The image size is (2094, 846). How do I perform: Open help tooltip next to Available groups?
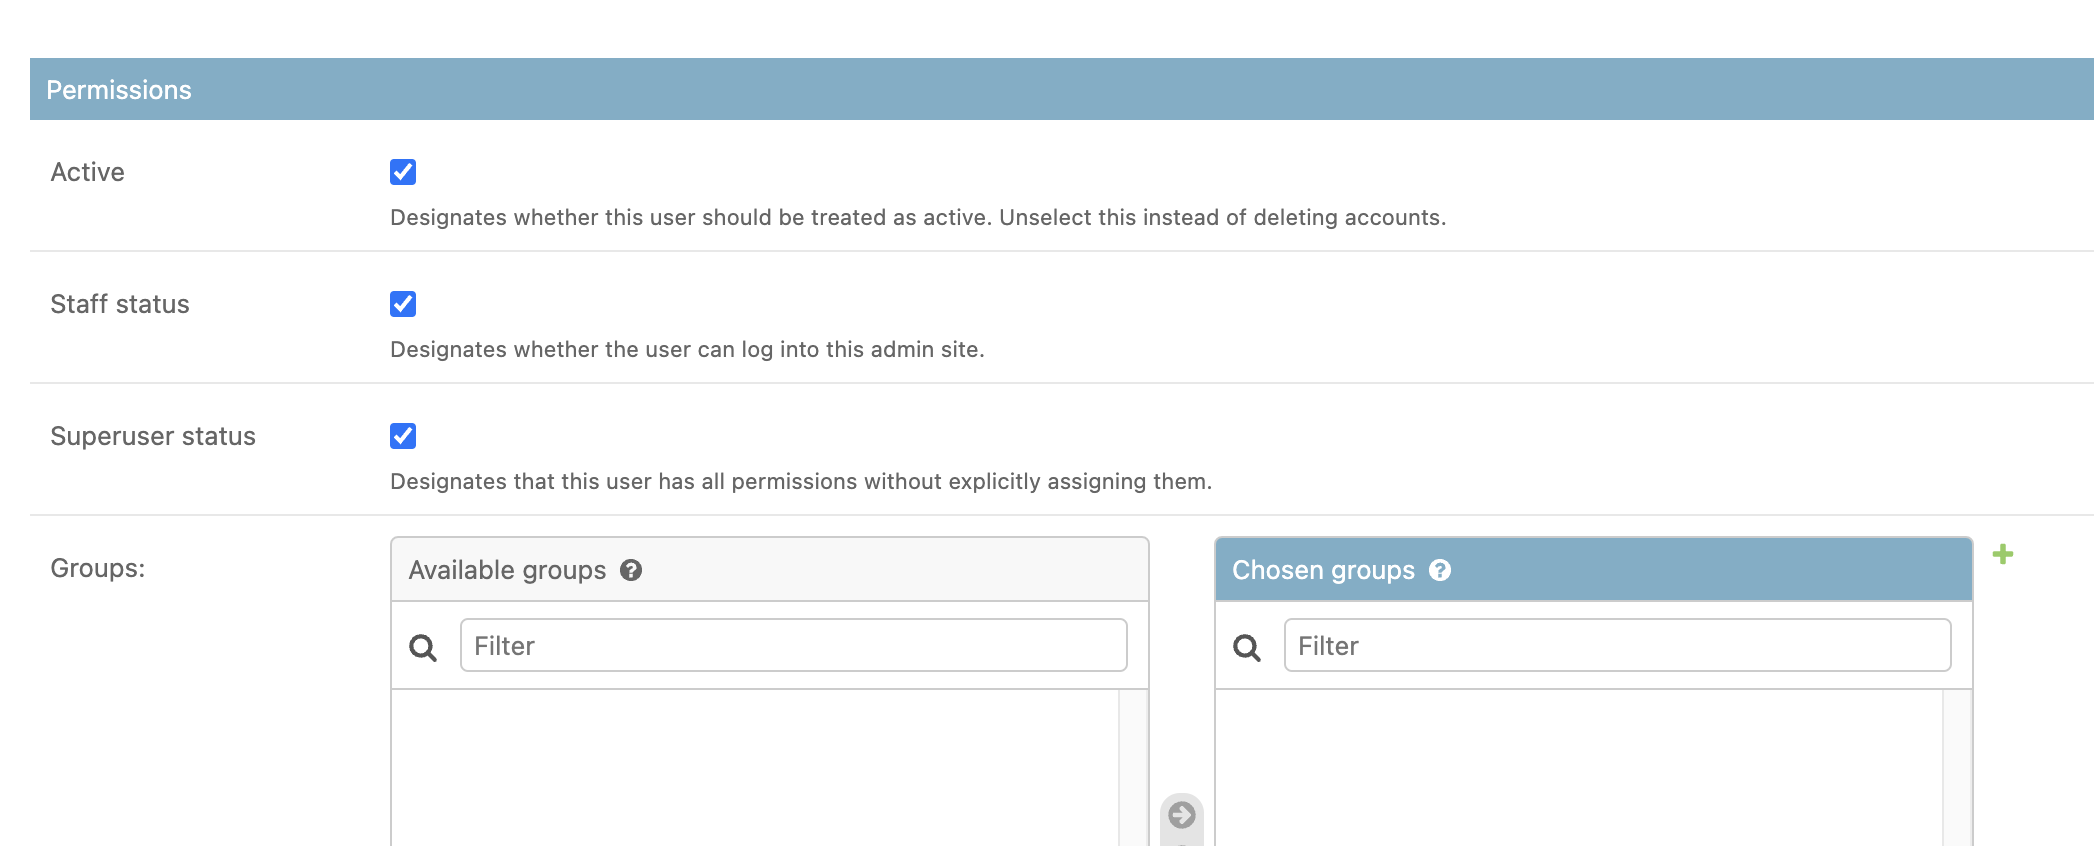[632, 570]
